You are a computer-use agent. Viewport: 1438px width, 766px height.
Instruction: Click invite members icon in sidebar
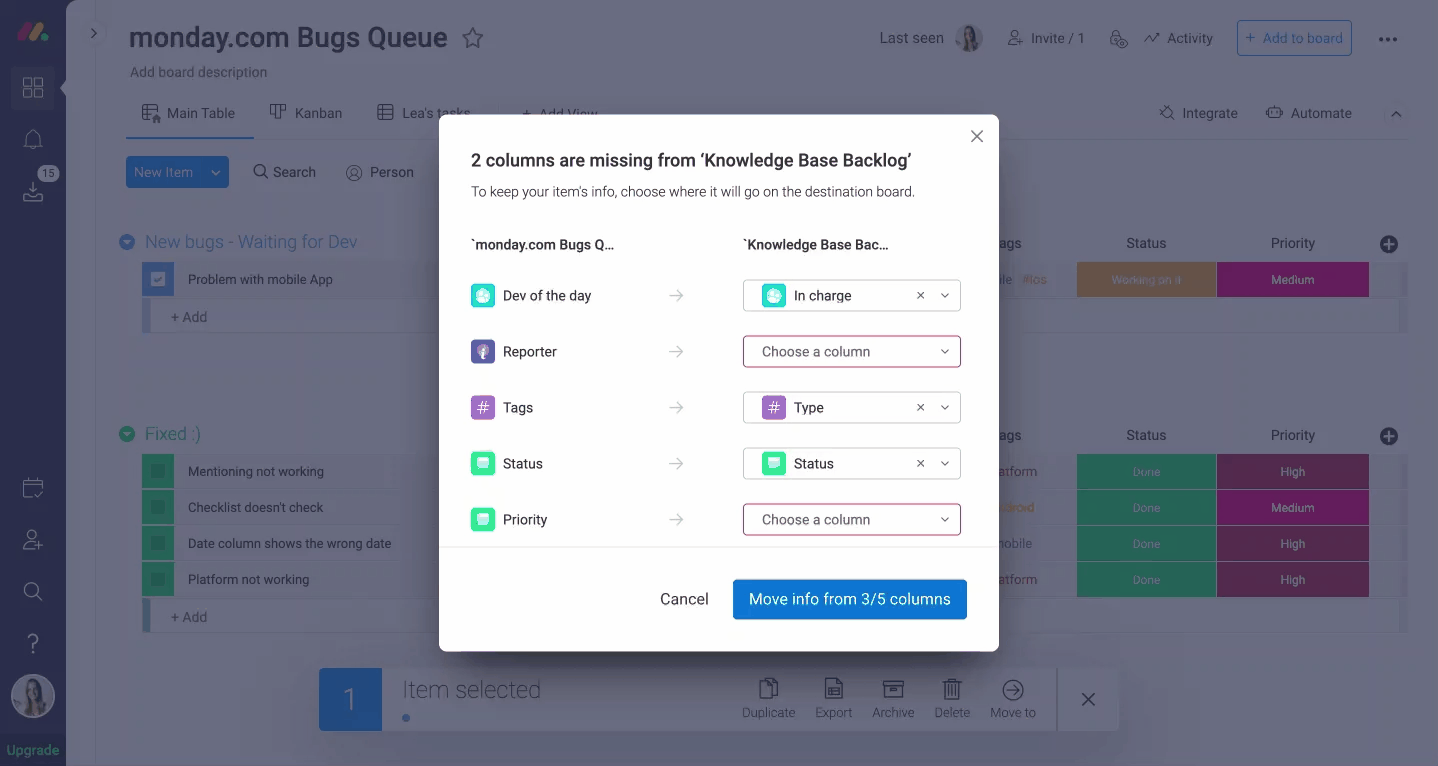(x=33, y=540)
